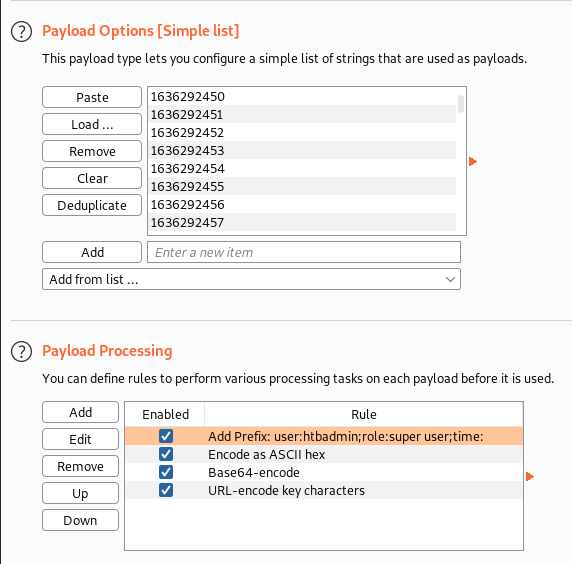Click Deduplicate to remove duplicate payloads

point(92,205)
